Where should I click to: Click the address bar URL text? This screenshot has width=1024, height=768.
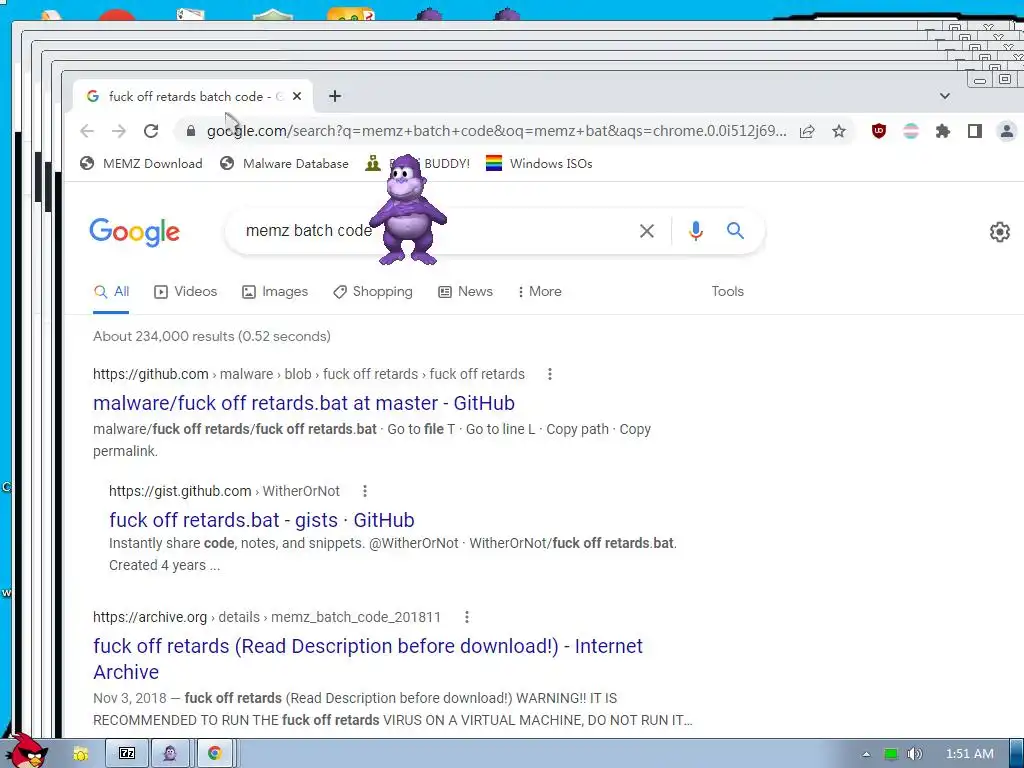point(496,131)
